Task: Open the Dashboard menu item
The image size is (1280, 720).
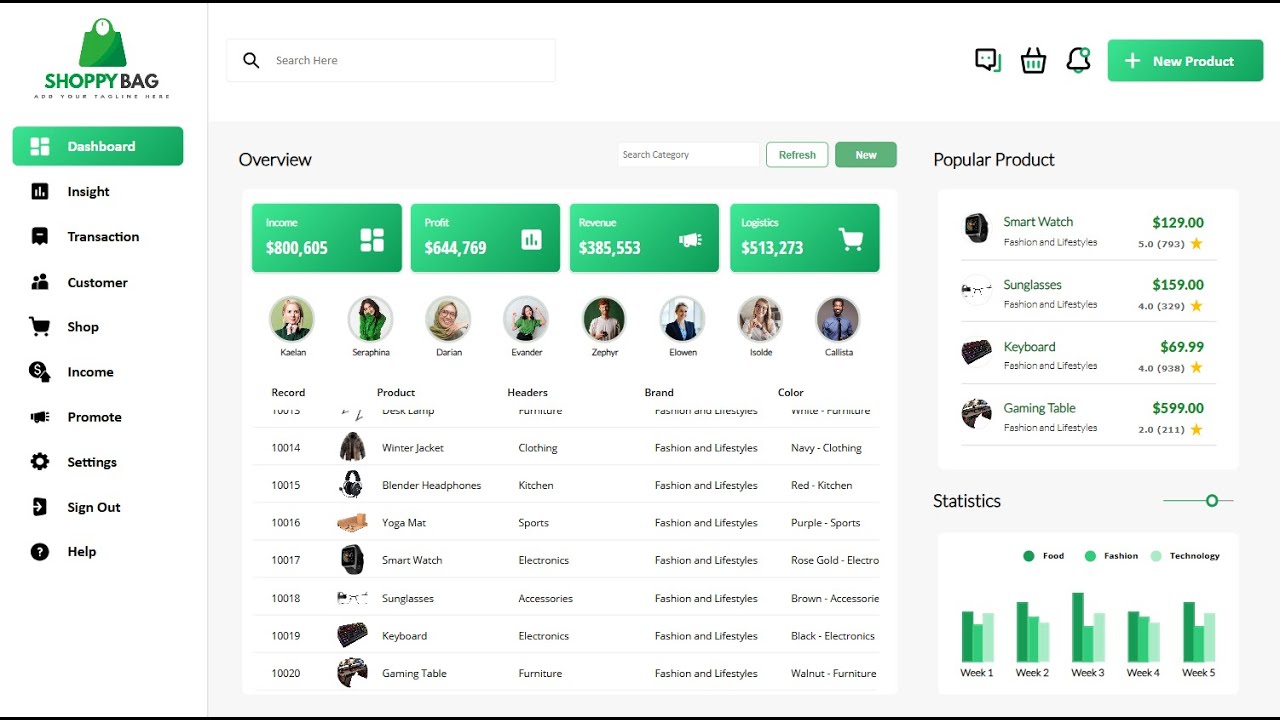Action: click(98, 146)
